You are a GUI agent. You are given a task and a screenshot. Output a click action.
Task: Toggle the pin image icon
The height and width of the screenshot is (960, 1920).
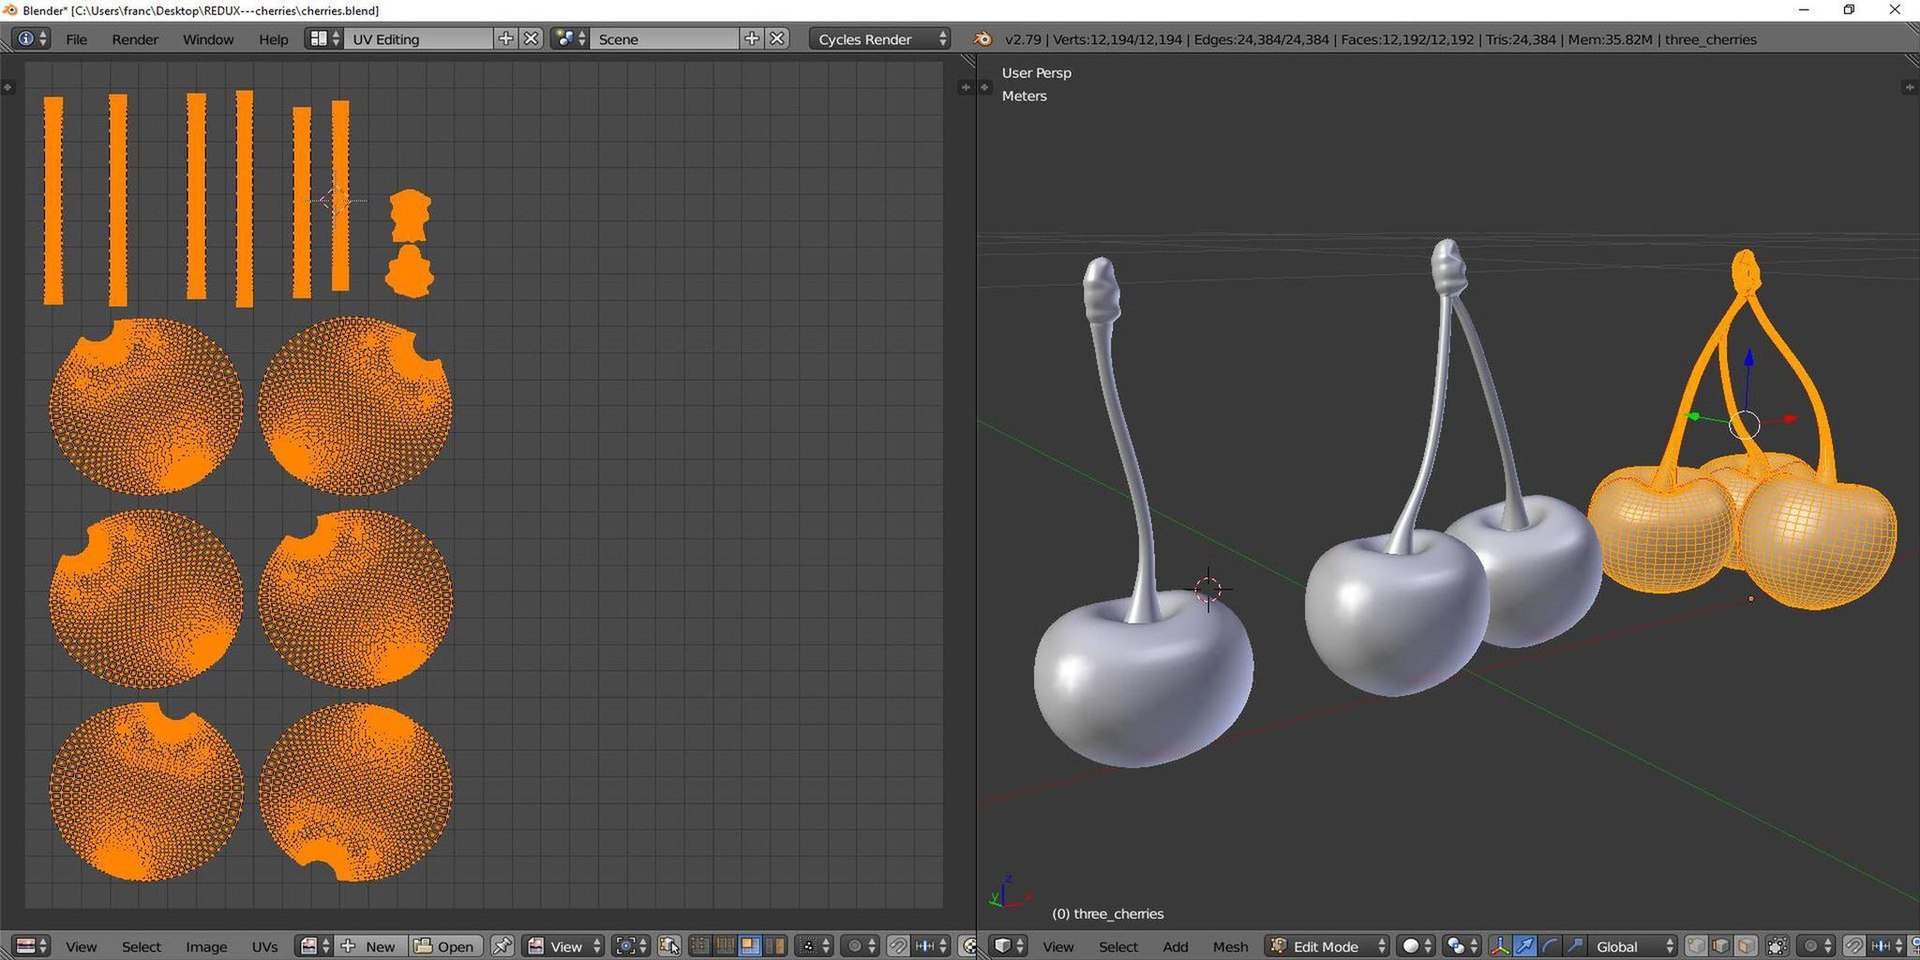click(502, 946)
